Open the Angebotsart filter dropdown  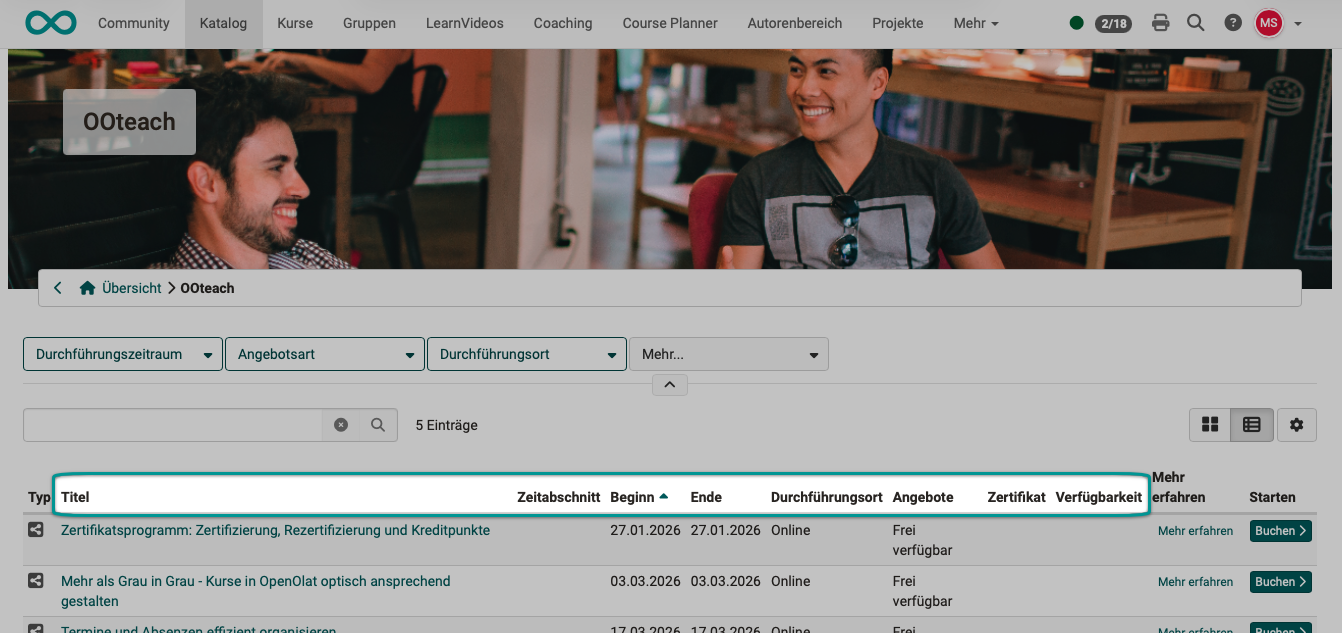(324, 353)
